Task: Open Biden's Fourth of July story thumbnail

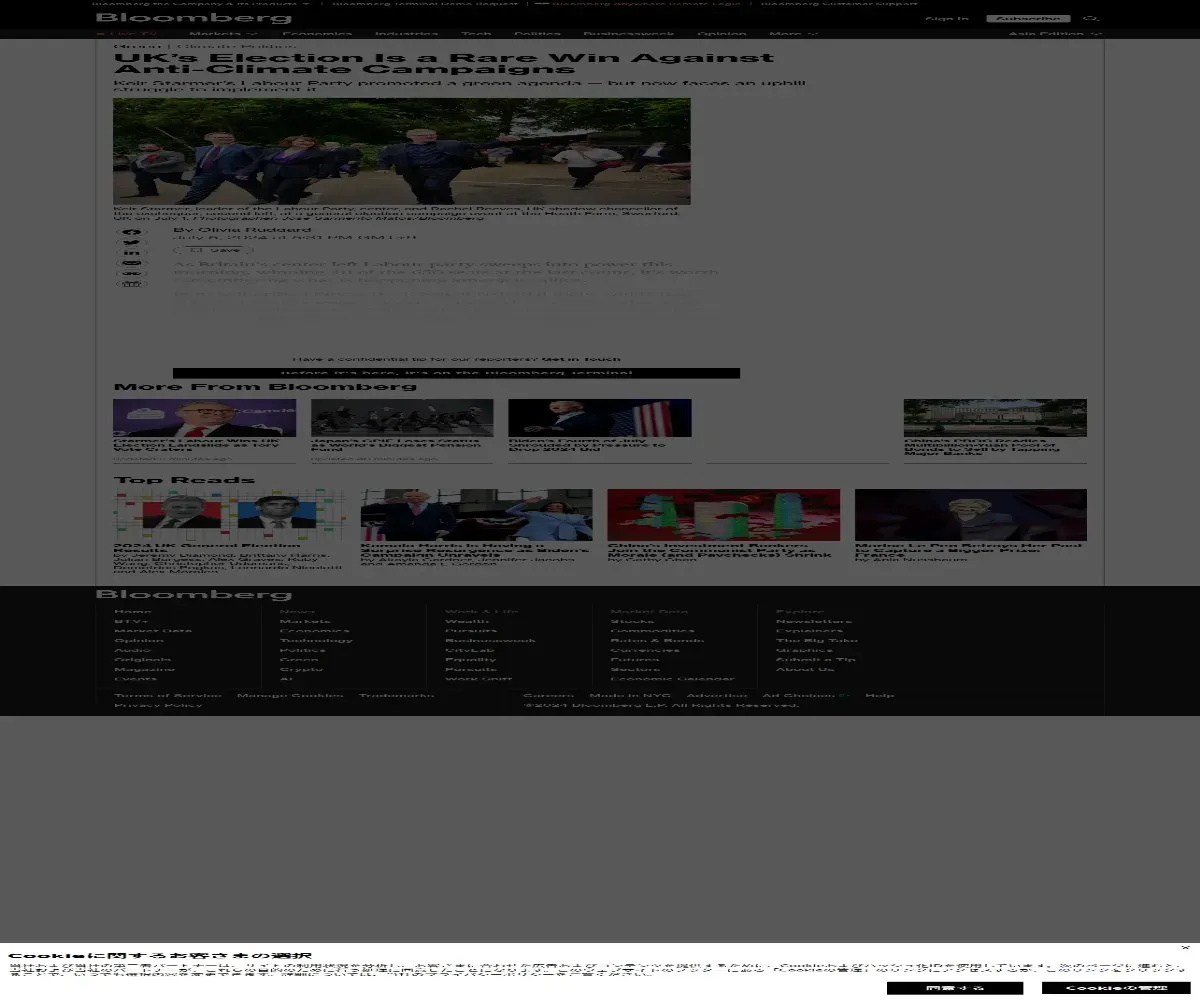Action: point(599,418)
